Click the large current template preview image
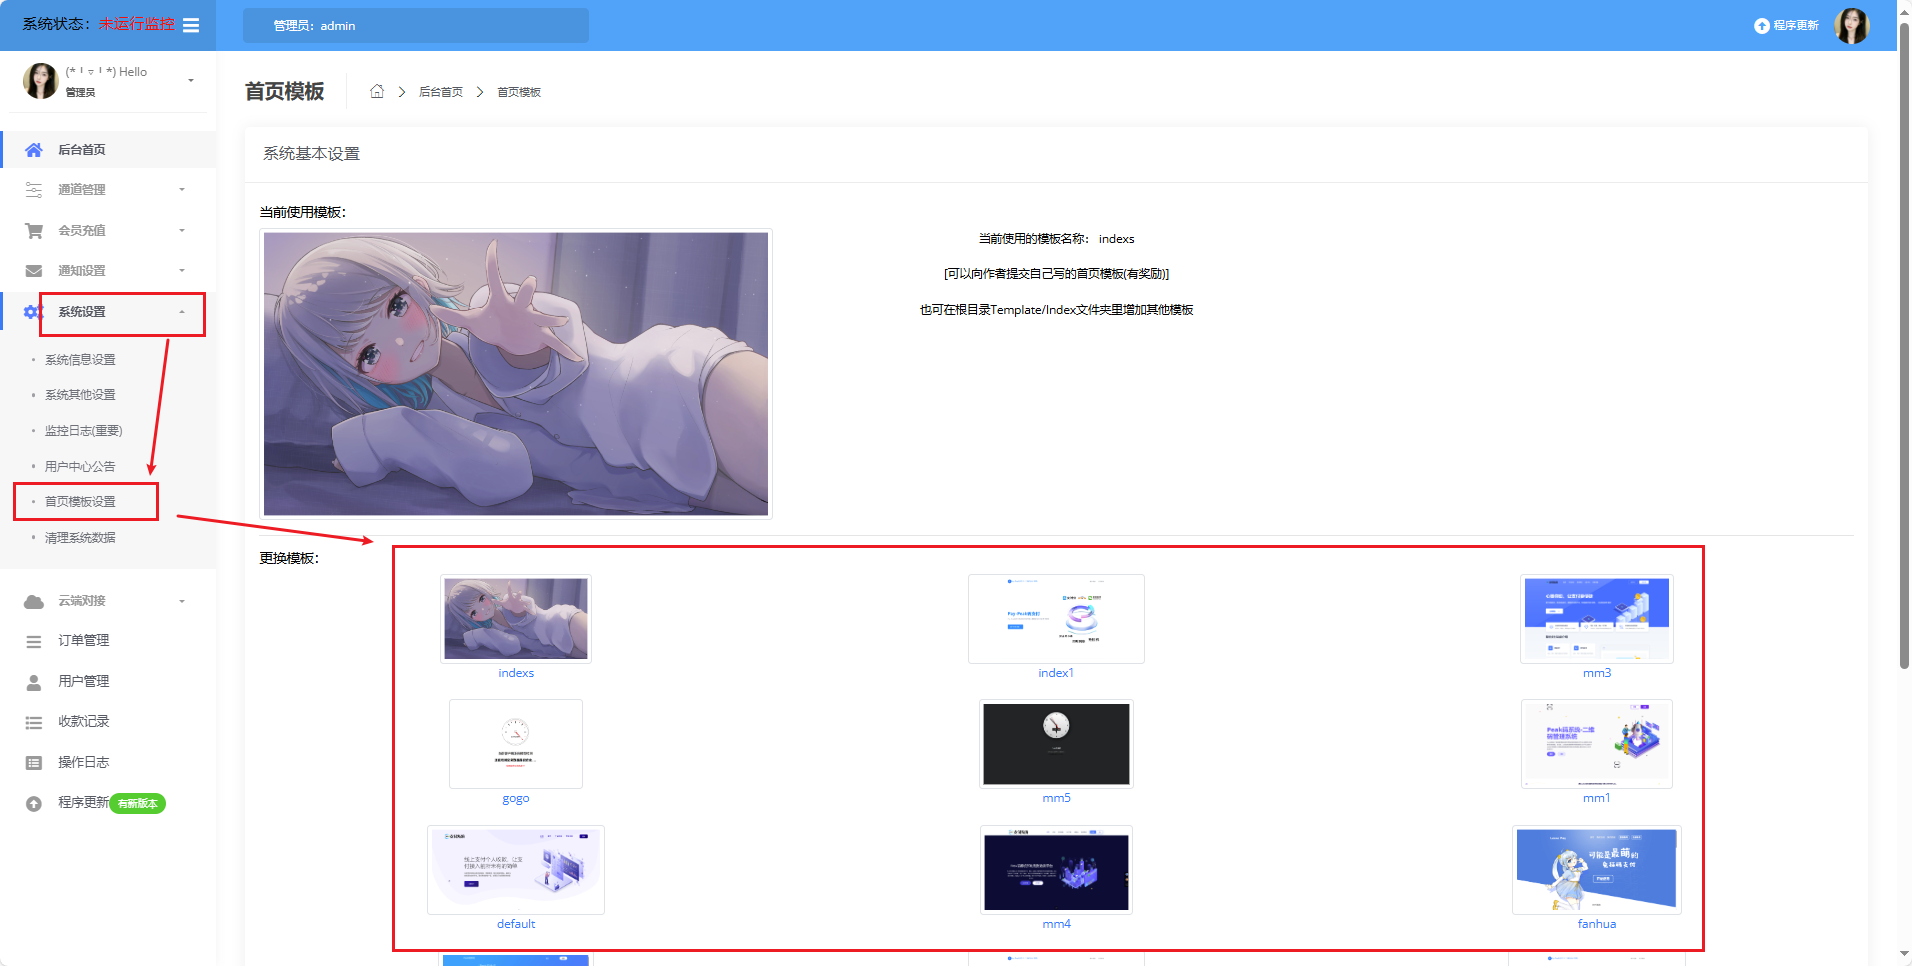Viewport: 1912px width, 966px height. point(516,374)
